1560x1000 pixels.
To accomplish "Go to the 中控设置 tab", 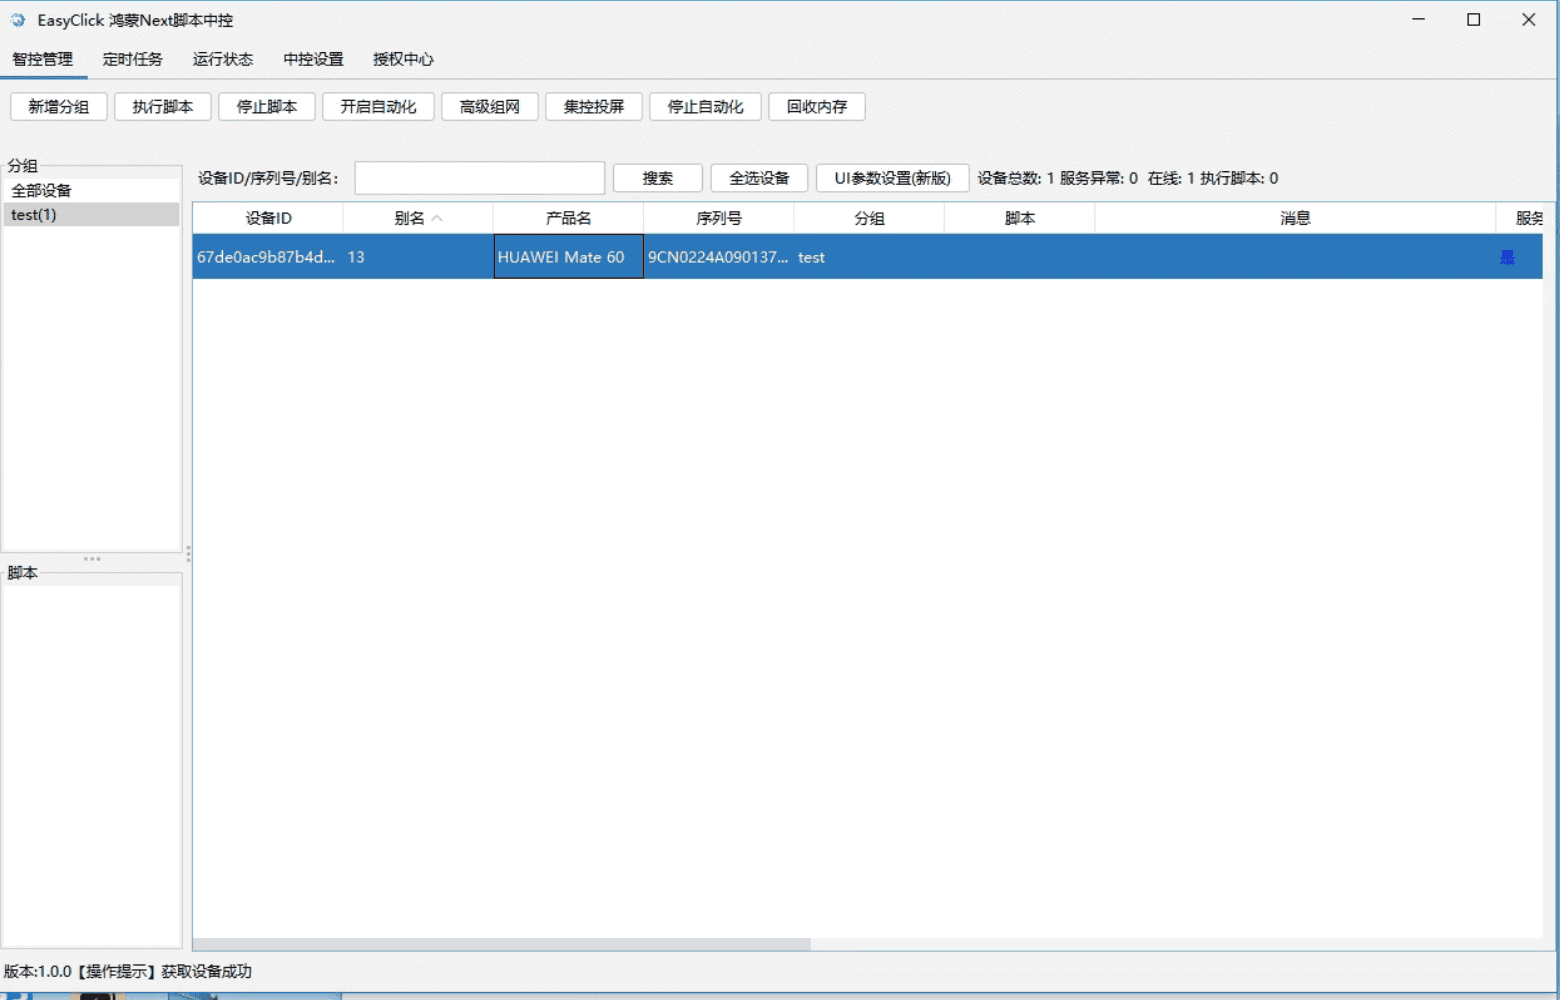I will (313, 59).
